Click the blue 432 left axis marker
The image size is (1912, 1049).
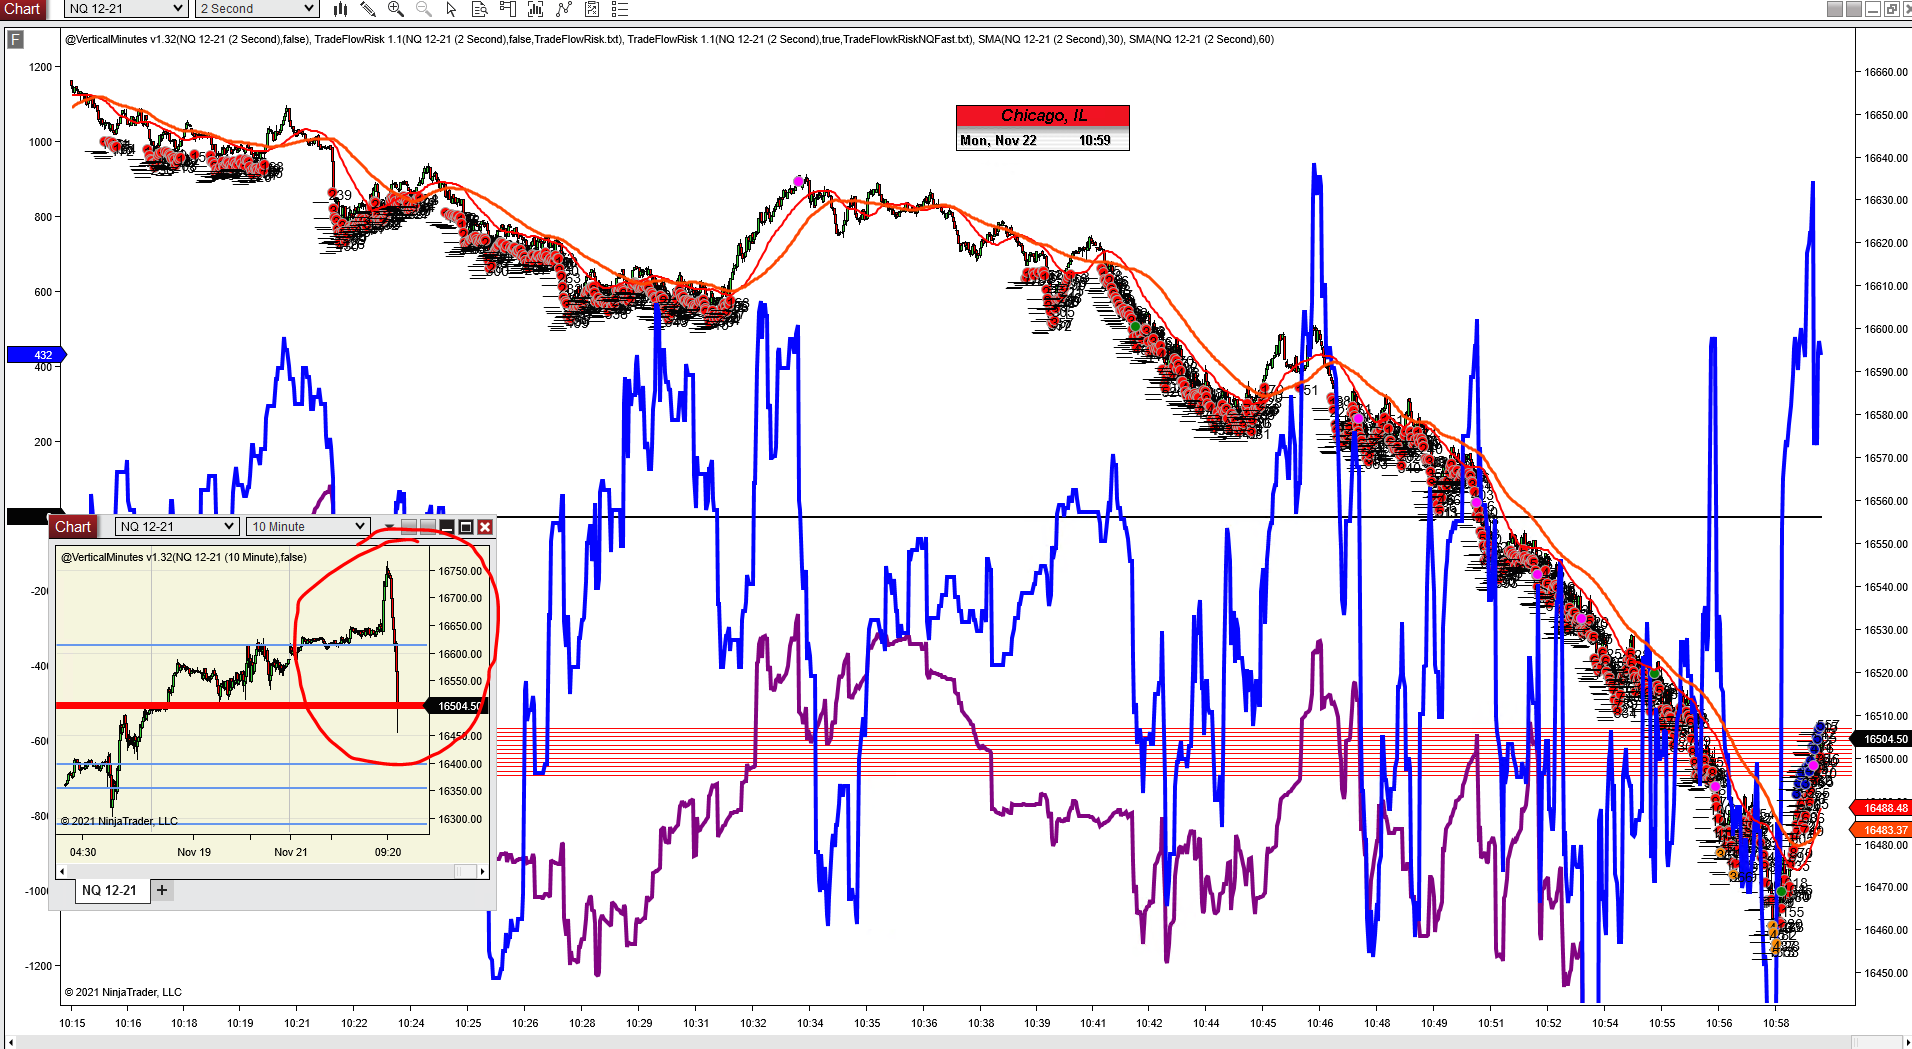(37, 355)
